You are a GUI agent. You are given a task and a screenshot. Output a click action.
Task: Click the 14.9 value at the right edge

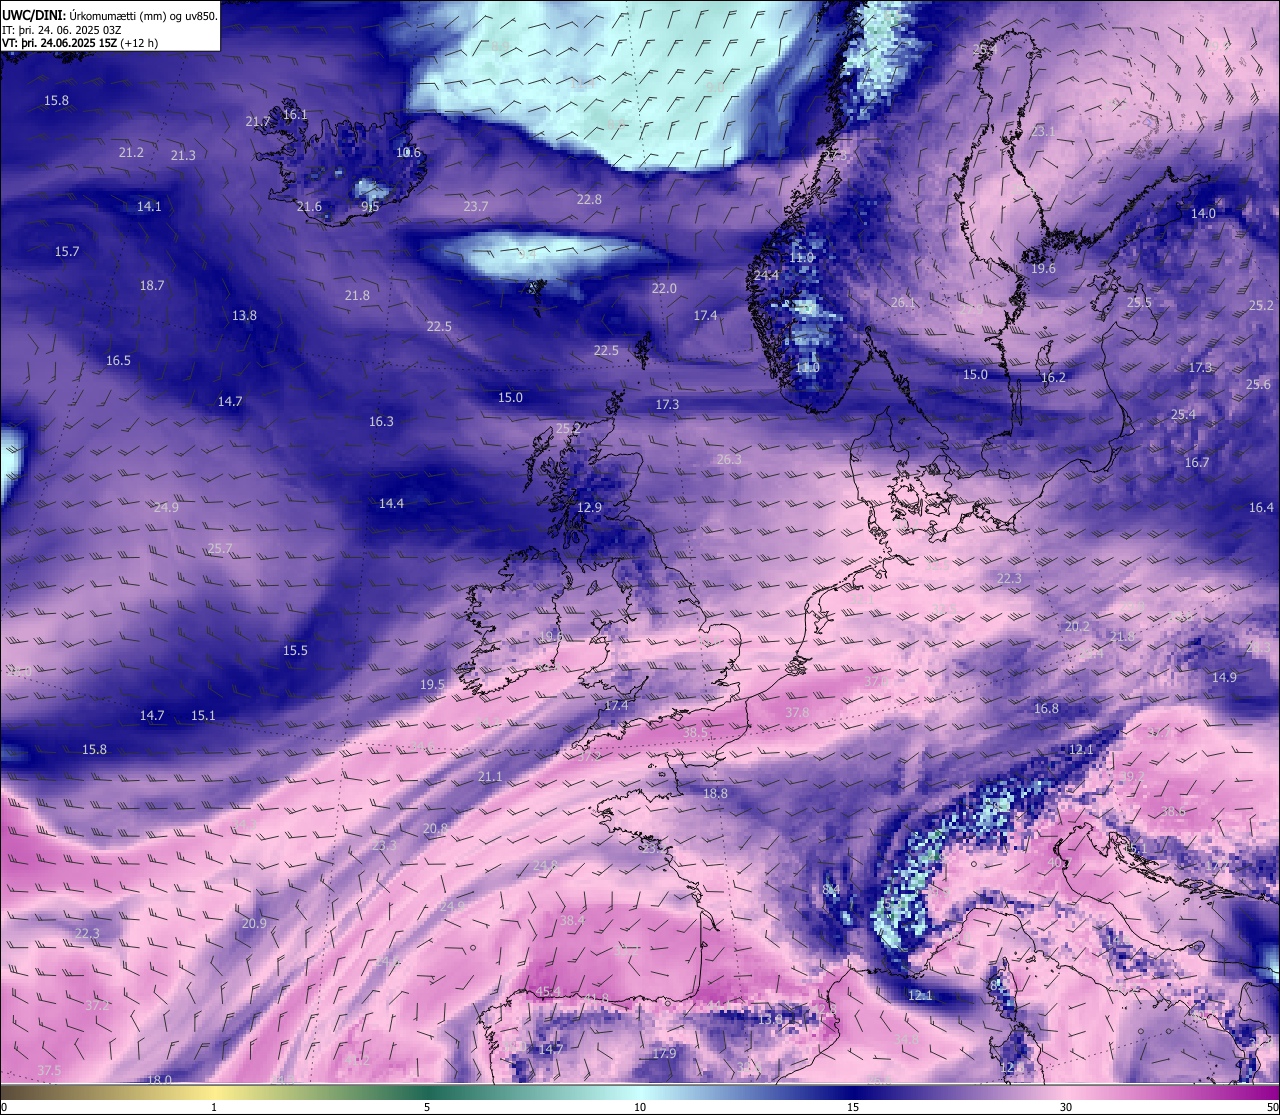1224,678
